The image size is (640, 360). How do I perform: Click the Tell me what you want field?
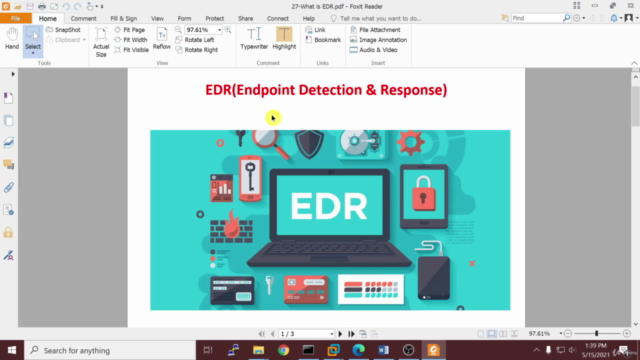click(376, 18)
